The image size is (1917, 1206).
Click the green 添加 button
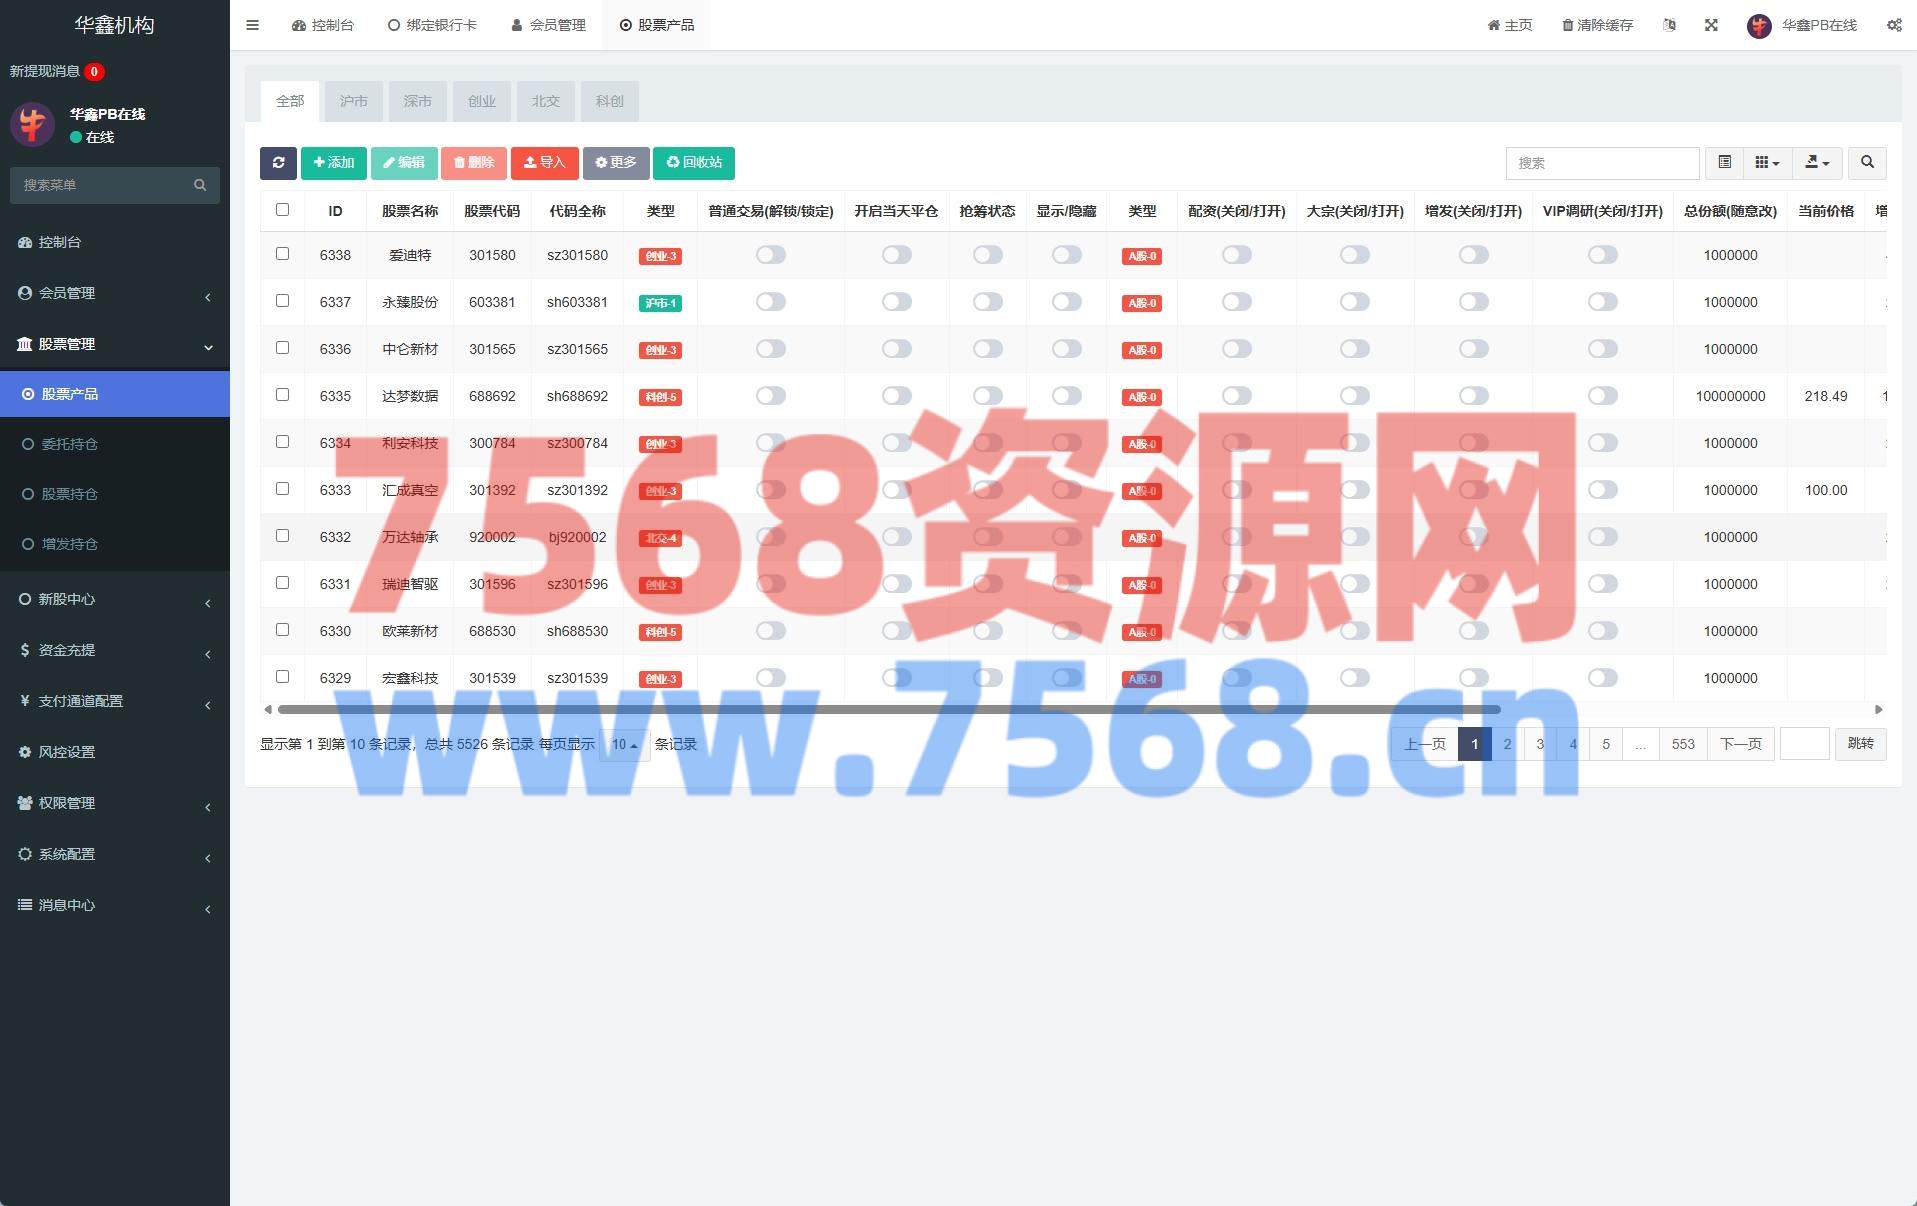coord(333,163)
